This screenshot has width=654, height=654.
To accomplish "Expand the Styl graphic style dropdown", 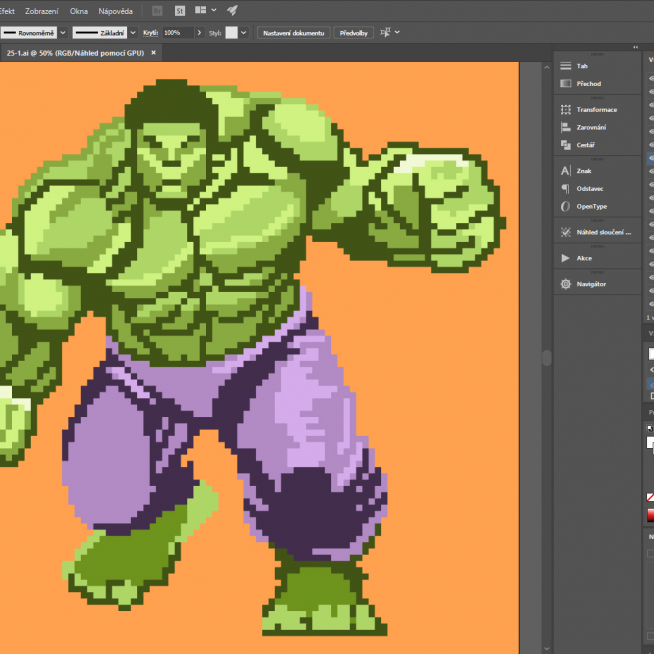I will point(243,33).
